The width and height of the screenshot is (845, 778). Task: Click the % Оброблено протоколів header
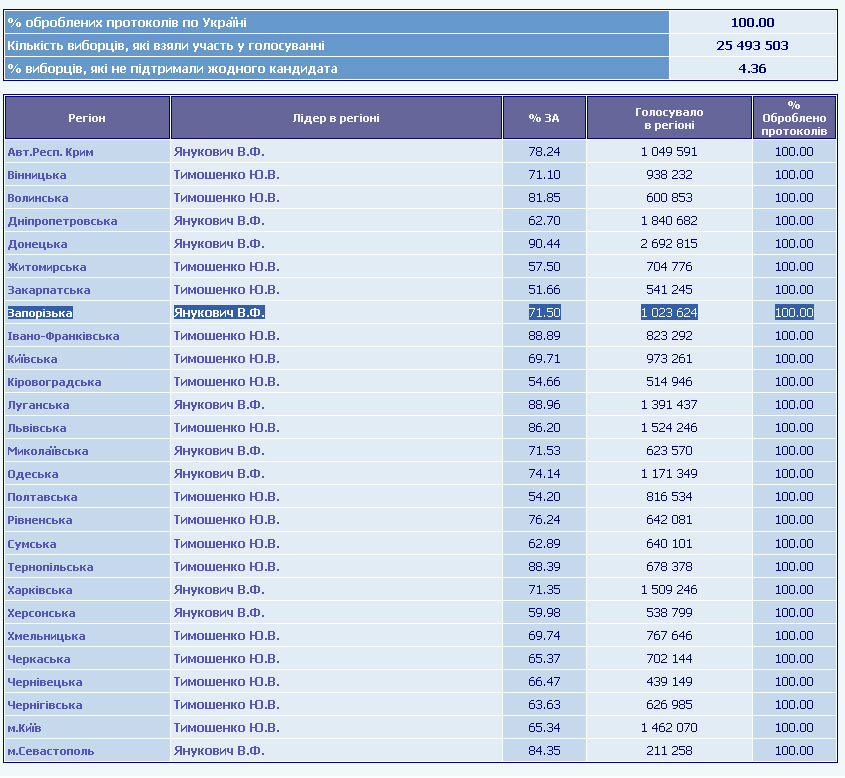794,118
